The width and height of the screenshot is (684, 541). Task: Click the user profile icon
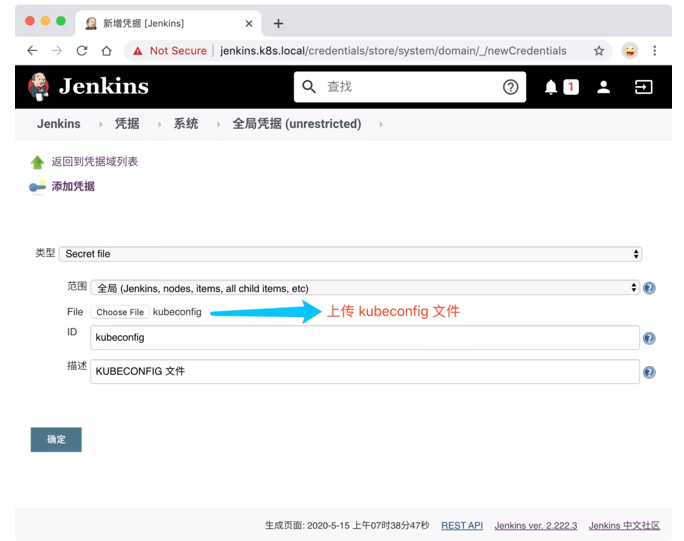(603, 87)
